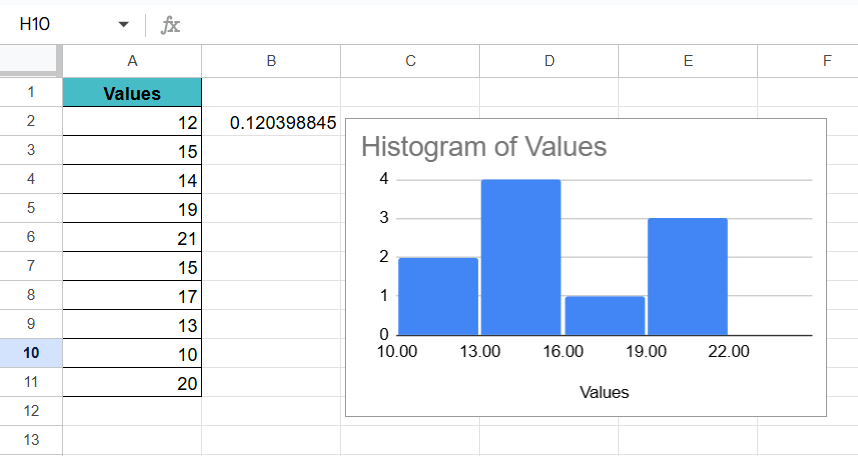
Task: Select highlighted row 10 header
Action: (31, 353)
